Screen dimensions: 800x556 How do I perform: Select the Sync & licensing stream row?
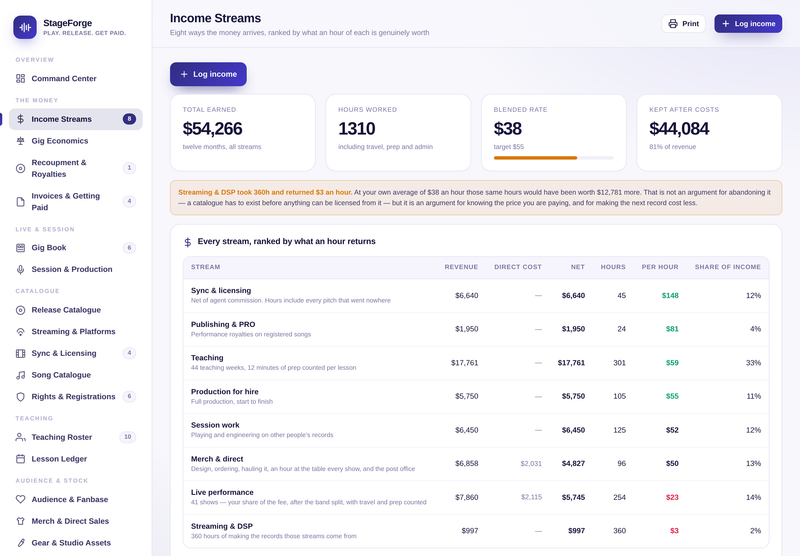pyautogui.click(x=476, y=295)
